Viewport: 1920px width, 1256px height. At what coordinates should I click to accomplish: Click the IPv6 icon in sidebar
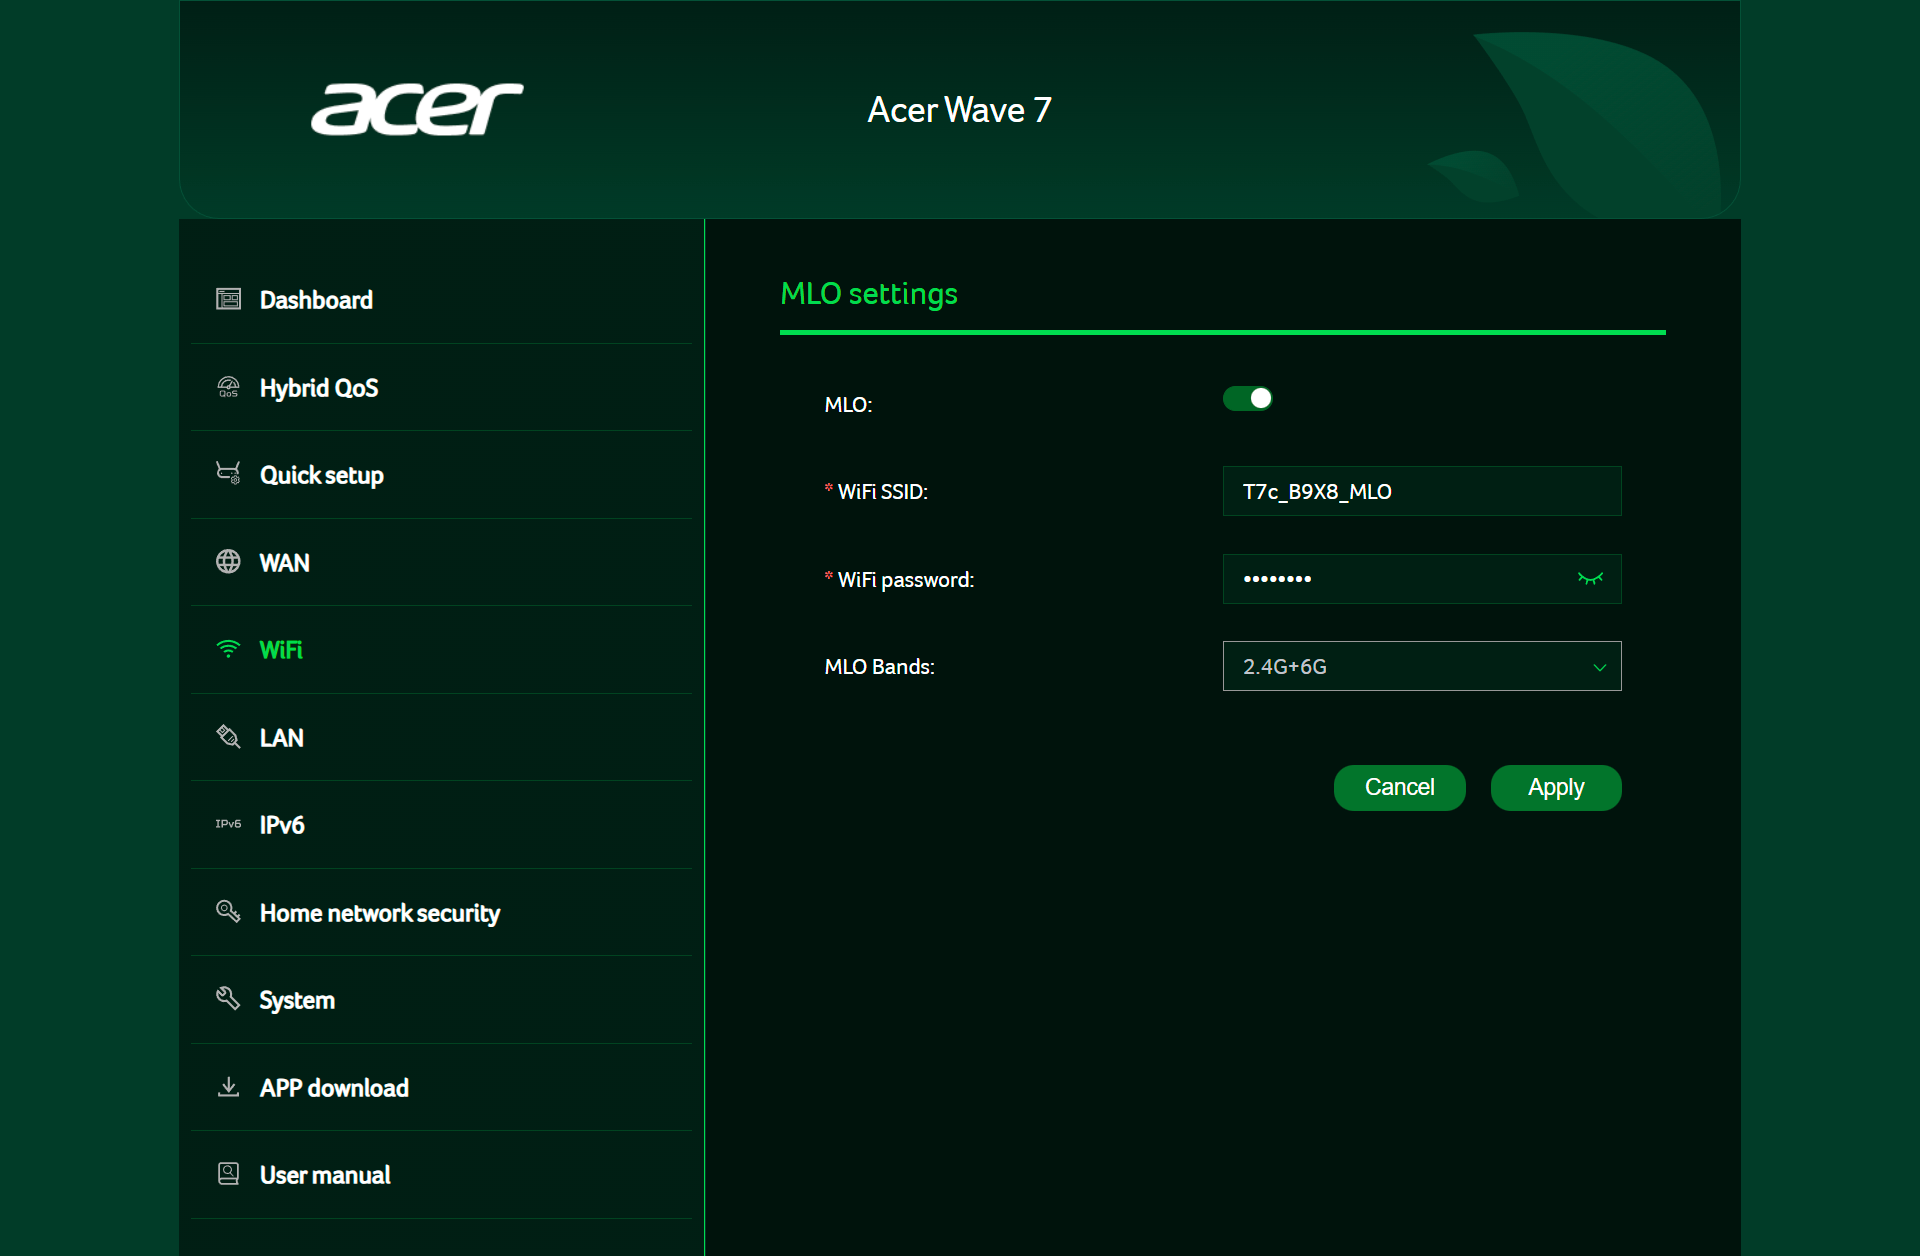tap(228, 824)
